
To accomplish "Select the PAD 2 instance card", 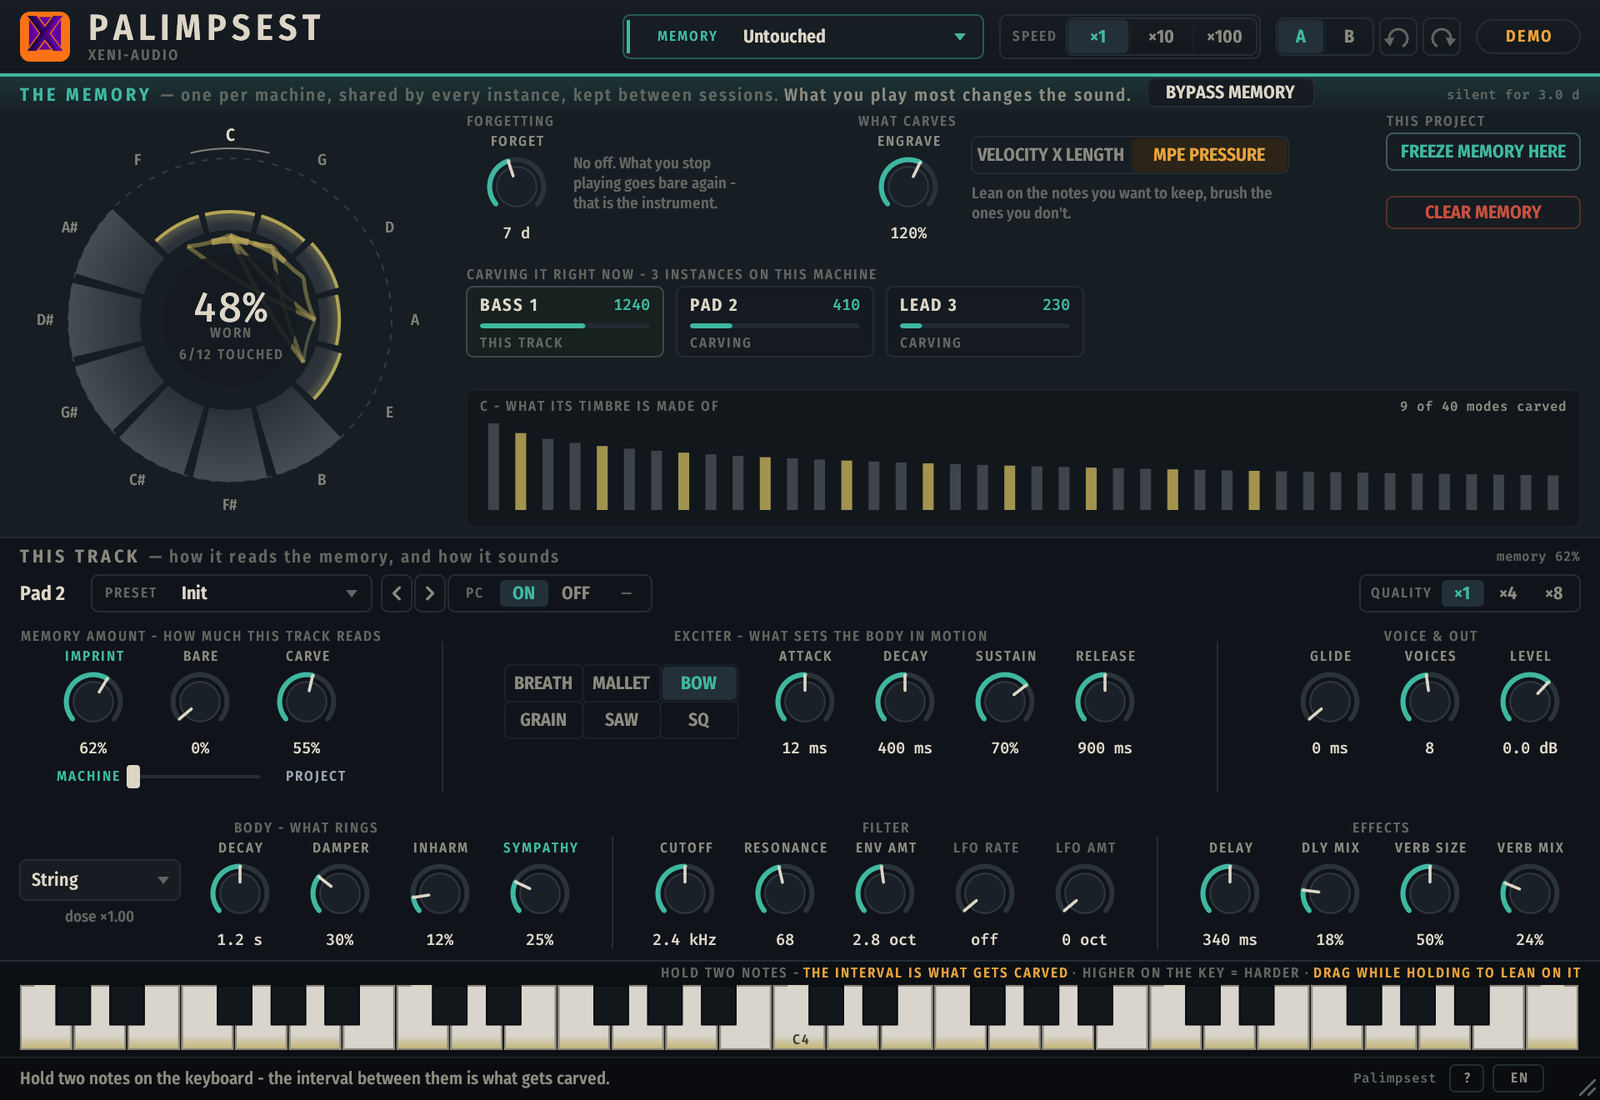I will point(775,322).
